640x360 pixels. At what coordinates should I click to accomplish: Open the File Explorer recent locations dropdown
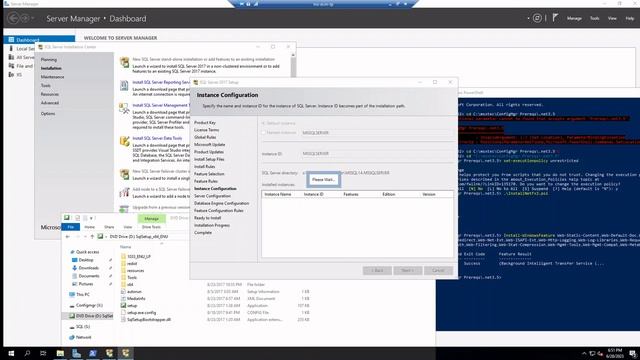(x=85, y=237)
